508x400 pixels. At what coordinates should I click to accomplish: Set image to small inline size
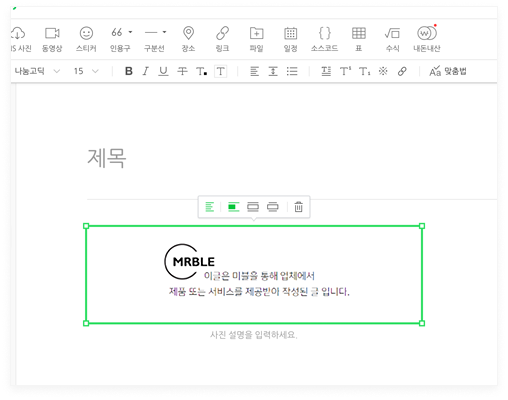(234, 207)
